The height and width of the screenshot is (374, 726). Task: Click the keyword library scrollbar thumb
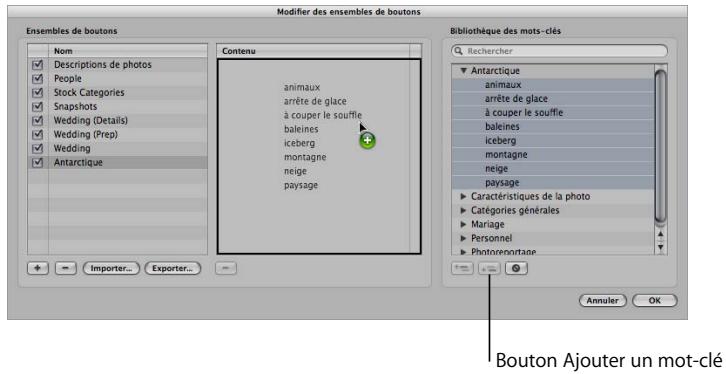pos(661,146)
